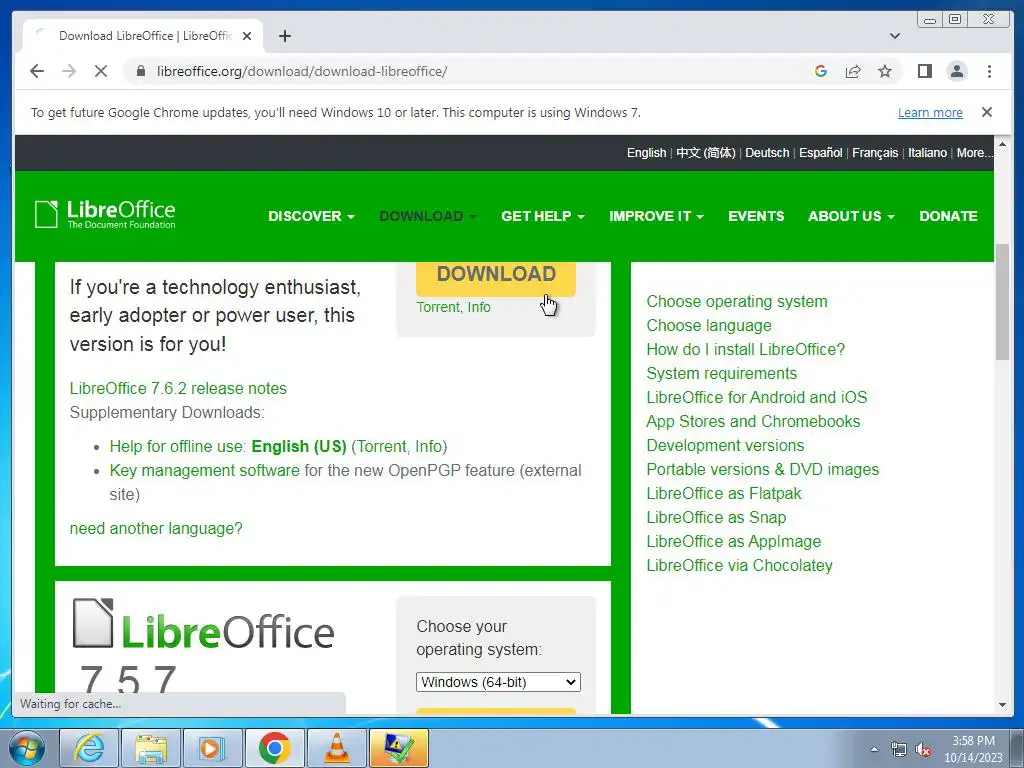Viewport: 1024px width, 768px height.
Task: Open Chrome side panel
Action: [925, 71]
